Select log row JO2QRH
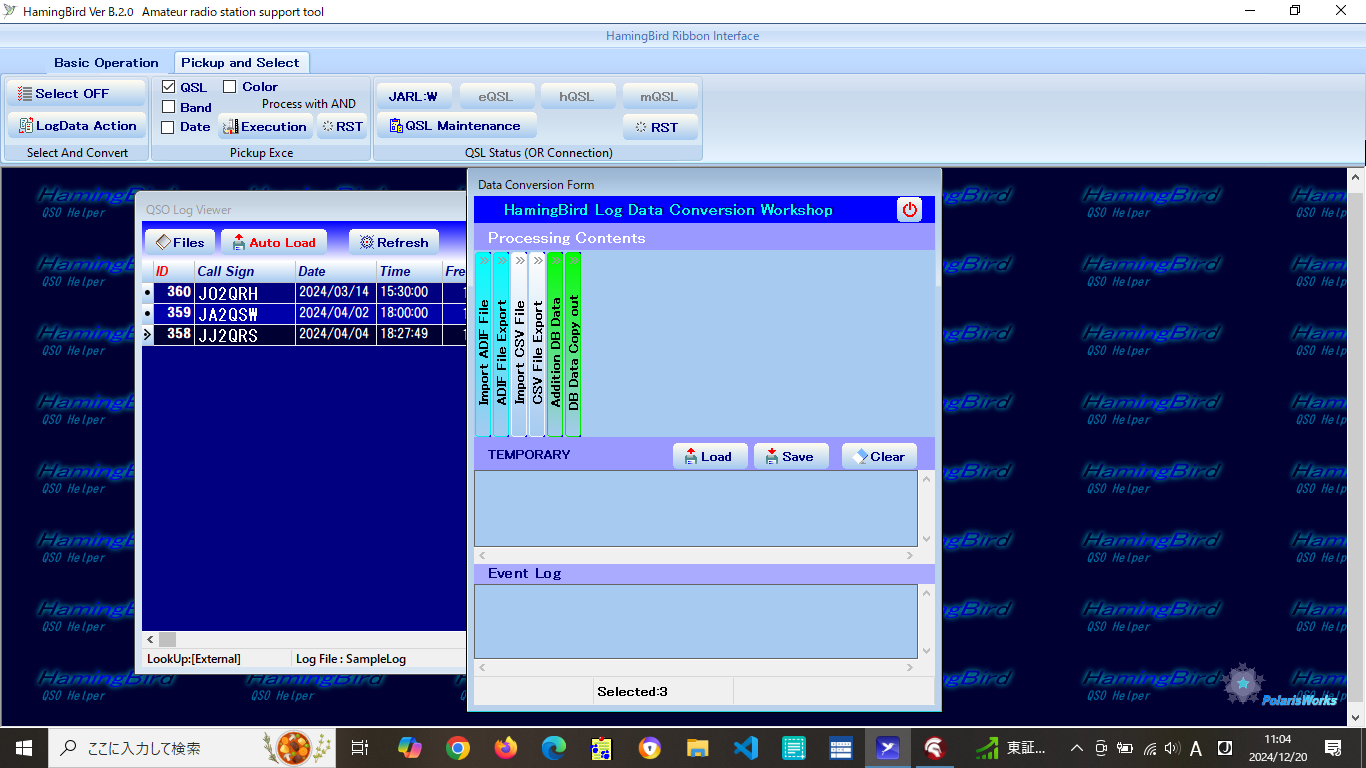 pos(304,293)
